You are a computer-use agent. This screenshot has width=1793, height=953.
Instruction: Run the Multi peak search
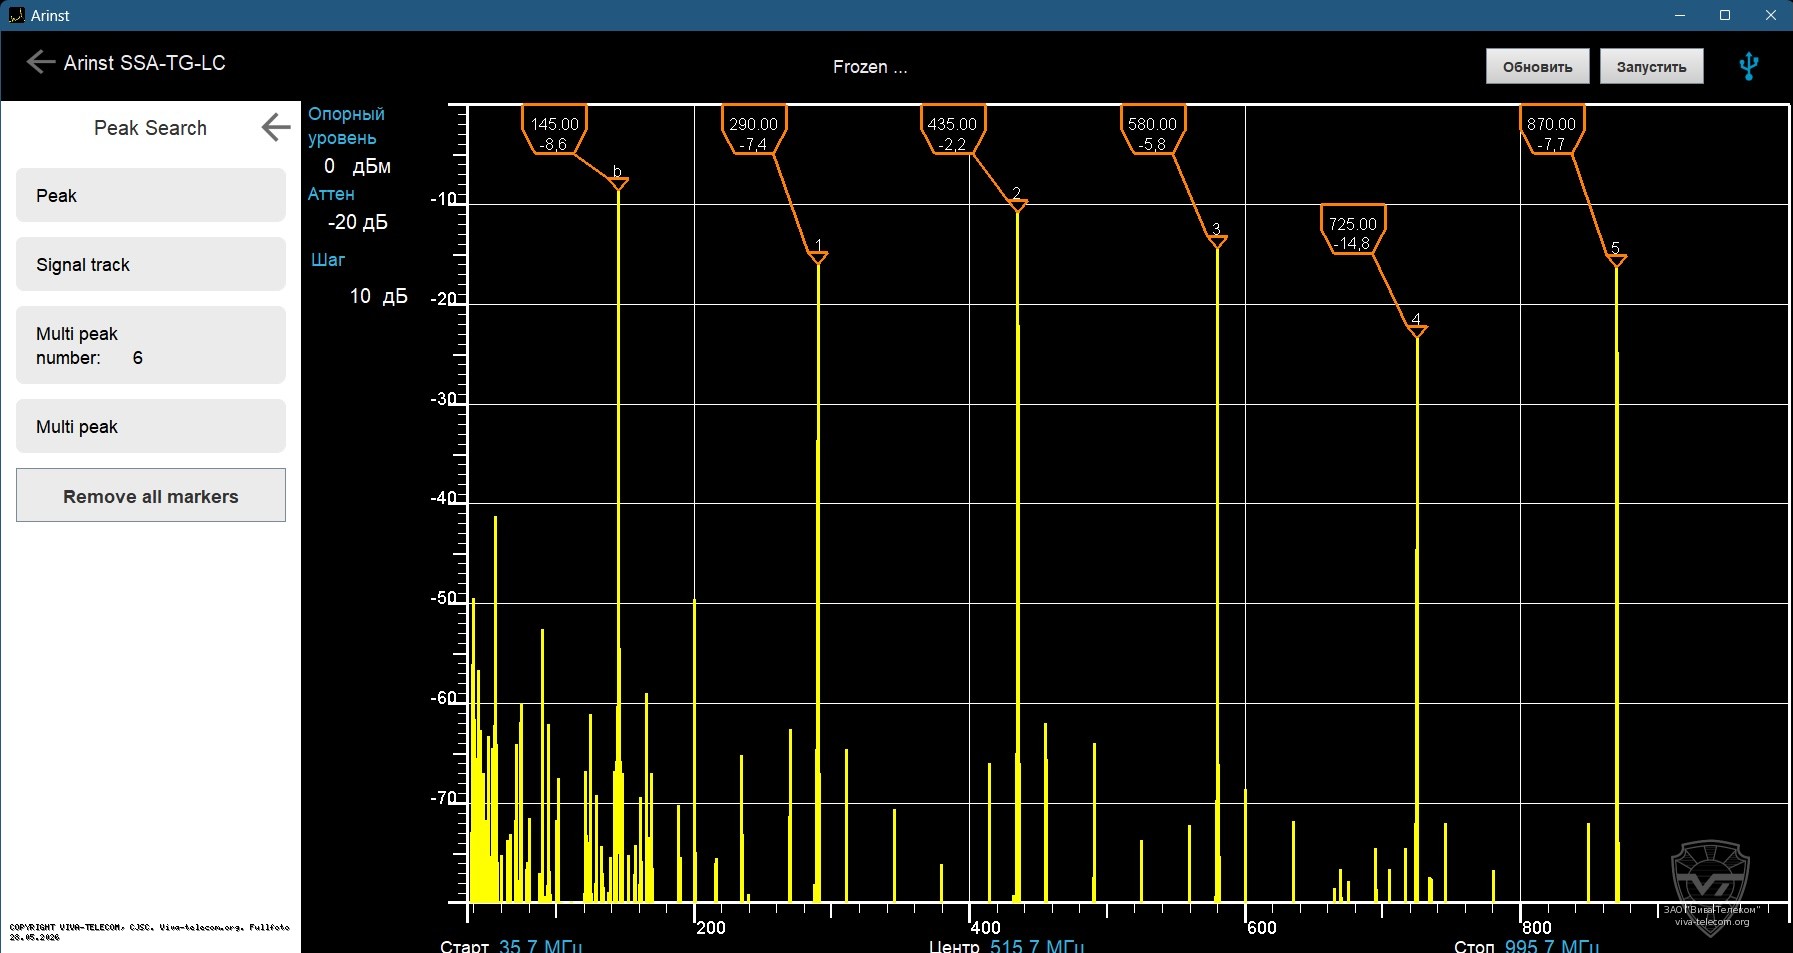(x=151, y=426)
